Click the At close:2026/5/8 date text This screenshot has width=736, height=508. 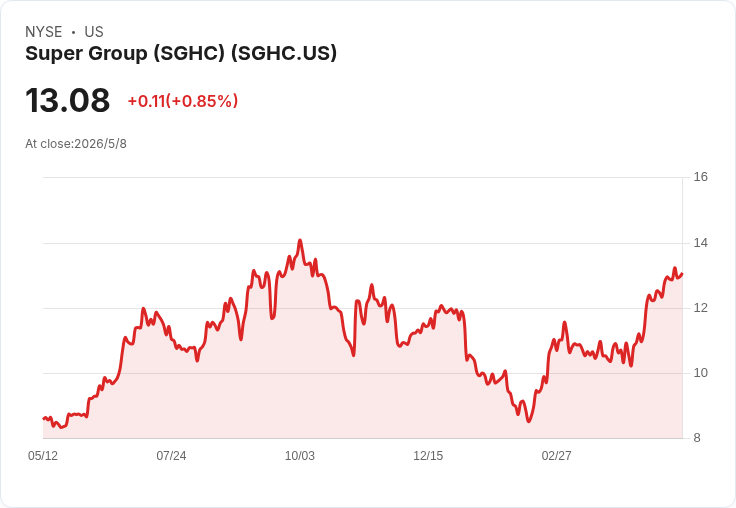(x=76, y=144)
